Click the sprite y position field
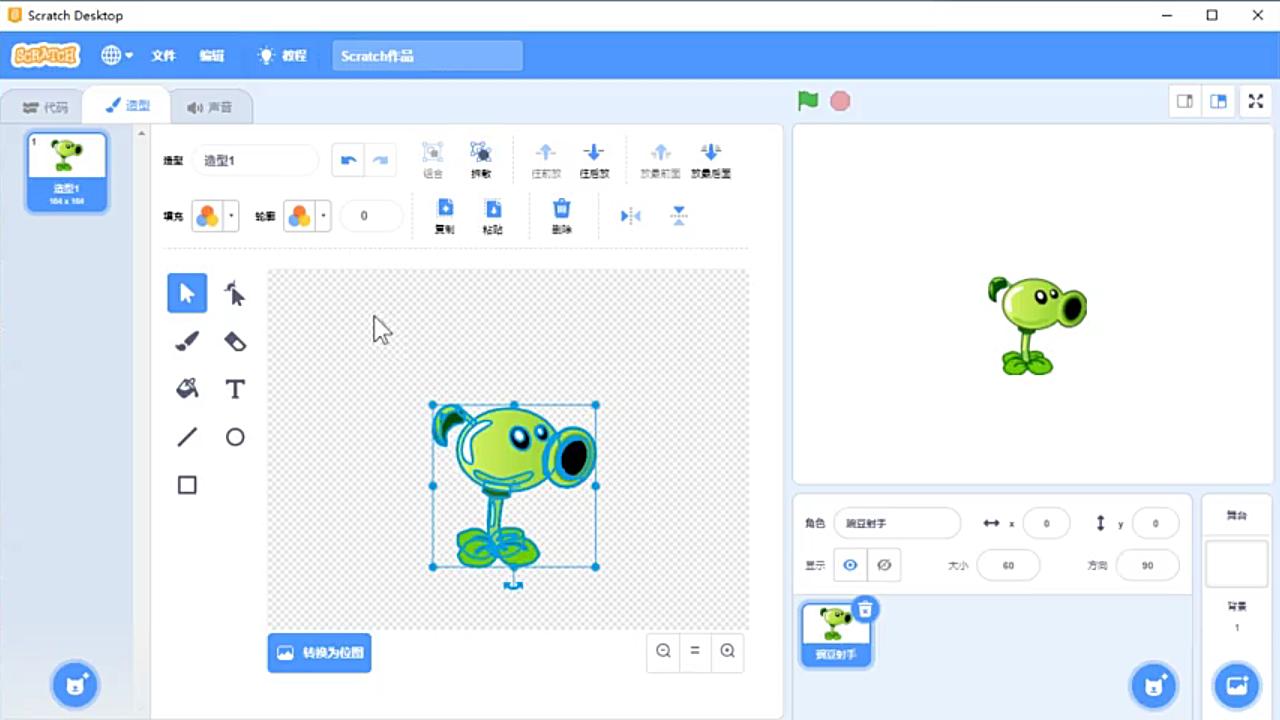 tap(1155, 523)
